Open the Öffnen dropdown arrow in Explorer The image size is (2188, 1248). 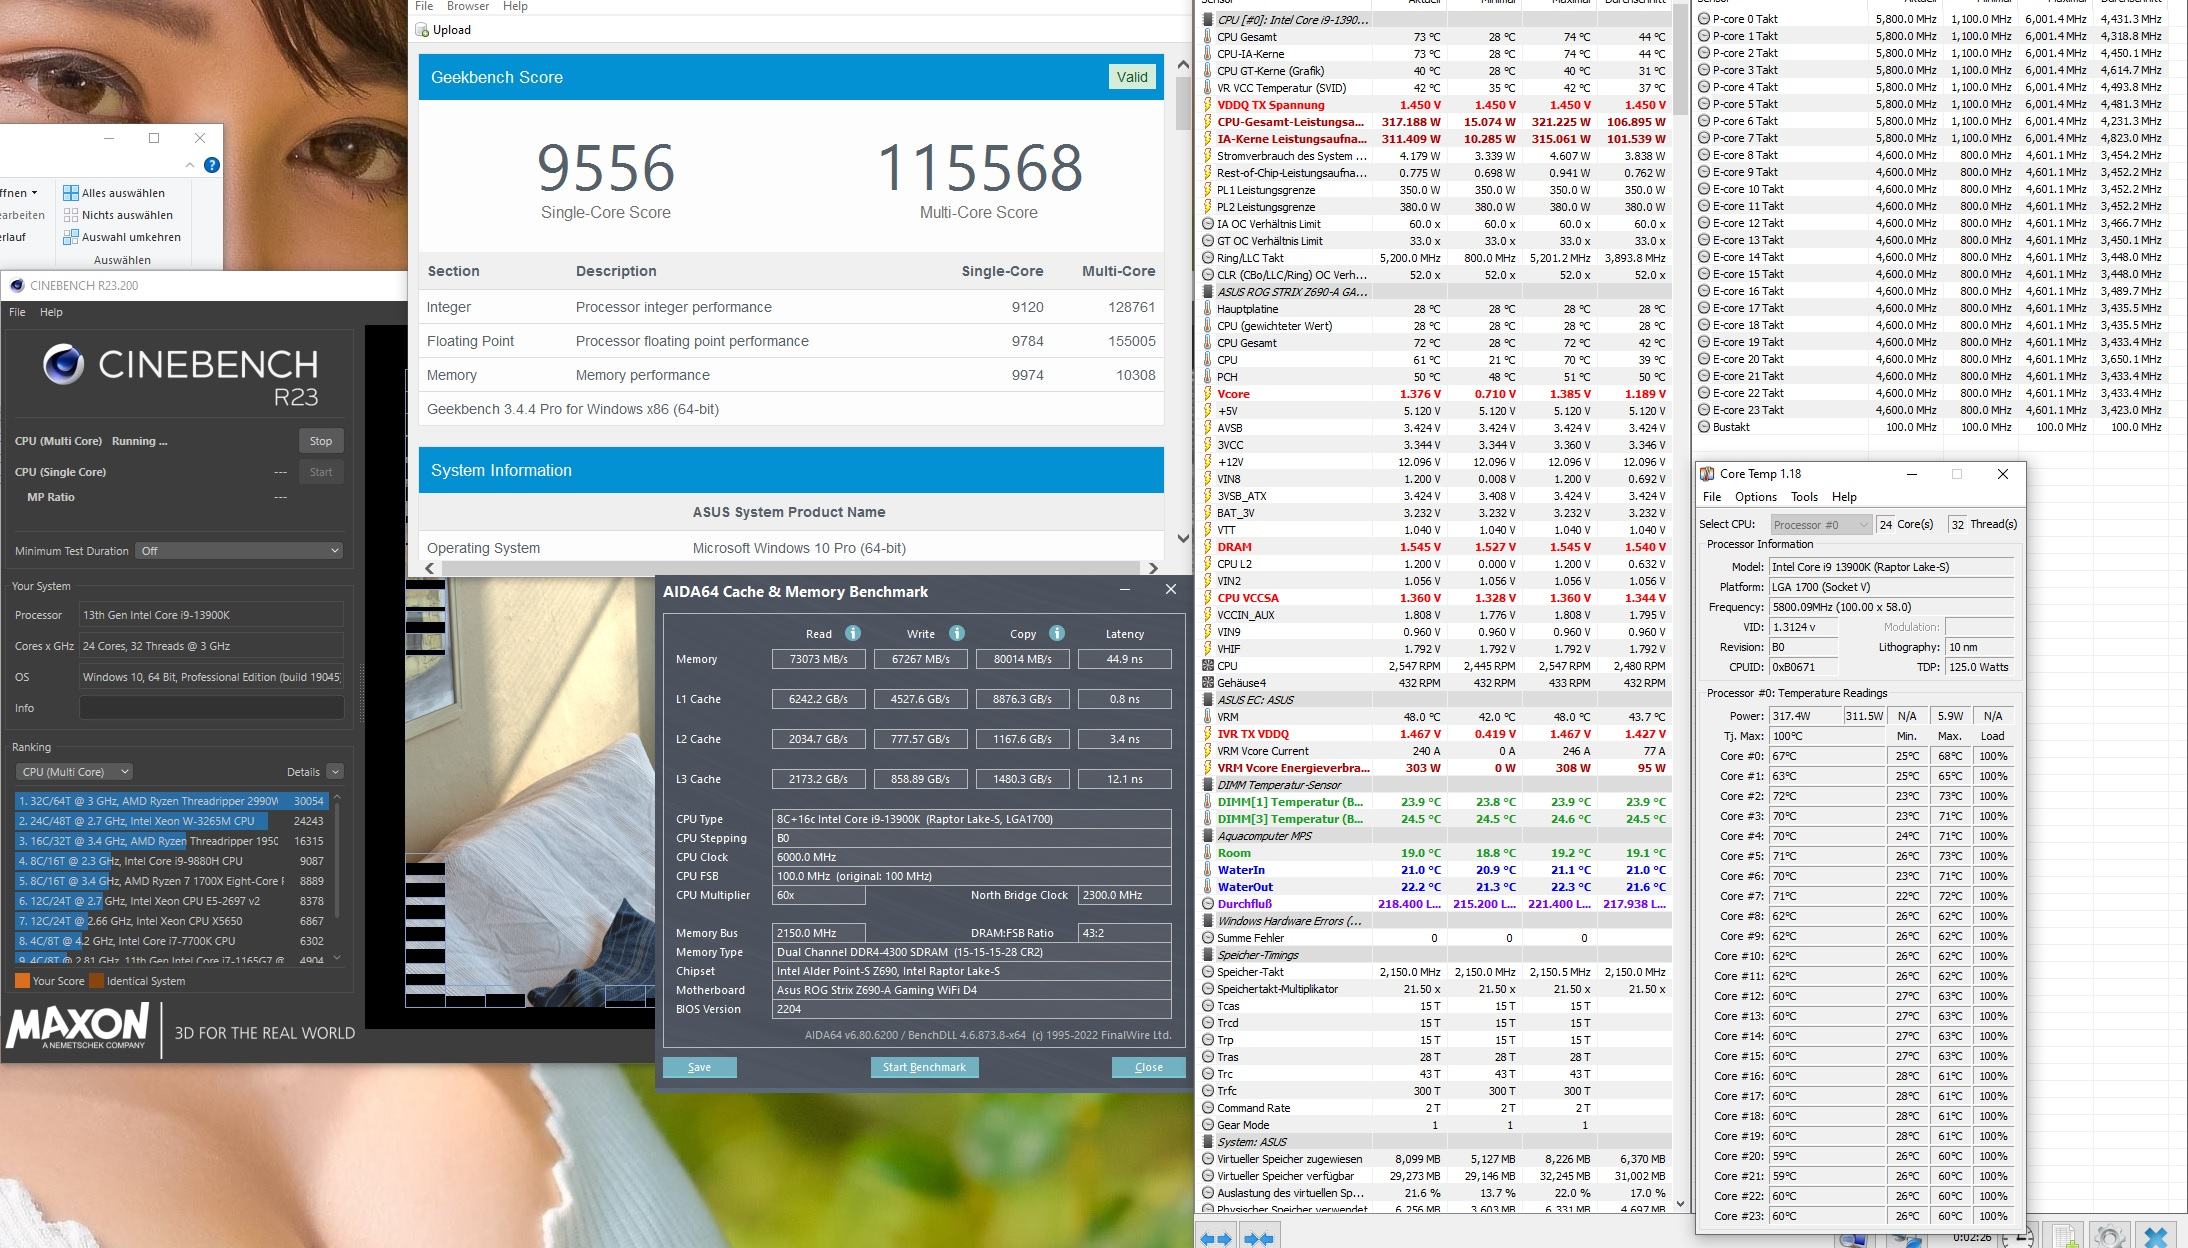pyautogui.click(x=34, y=193)
